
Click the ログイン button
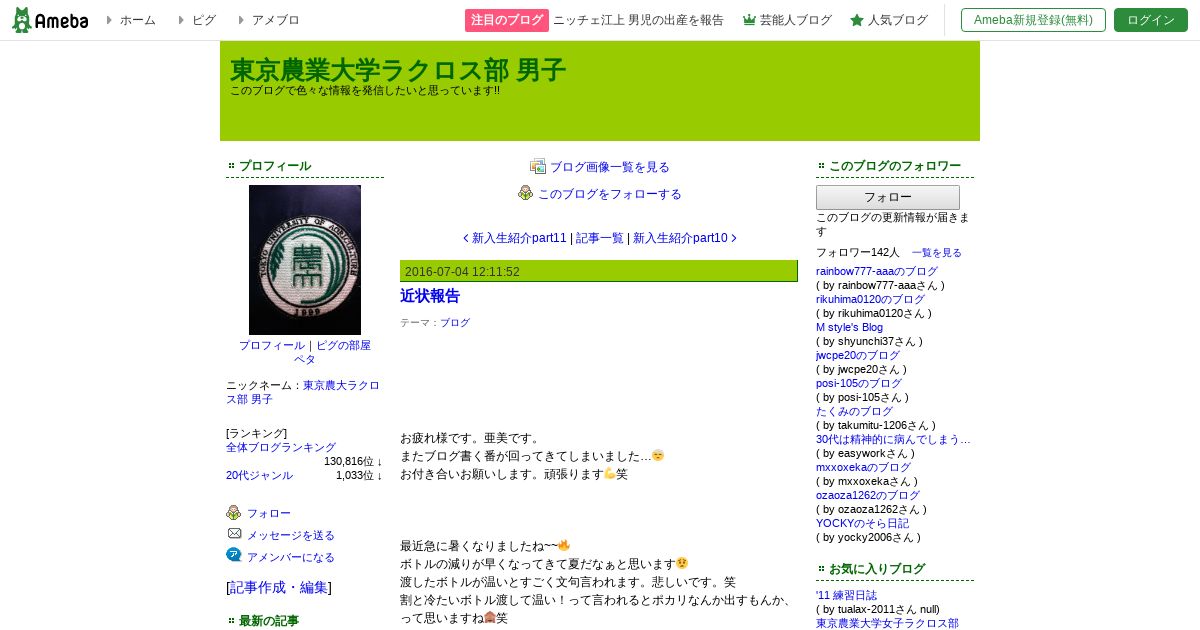pyautogui.click(x=1151, y=20)
